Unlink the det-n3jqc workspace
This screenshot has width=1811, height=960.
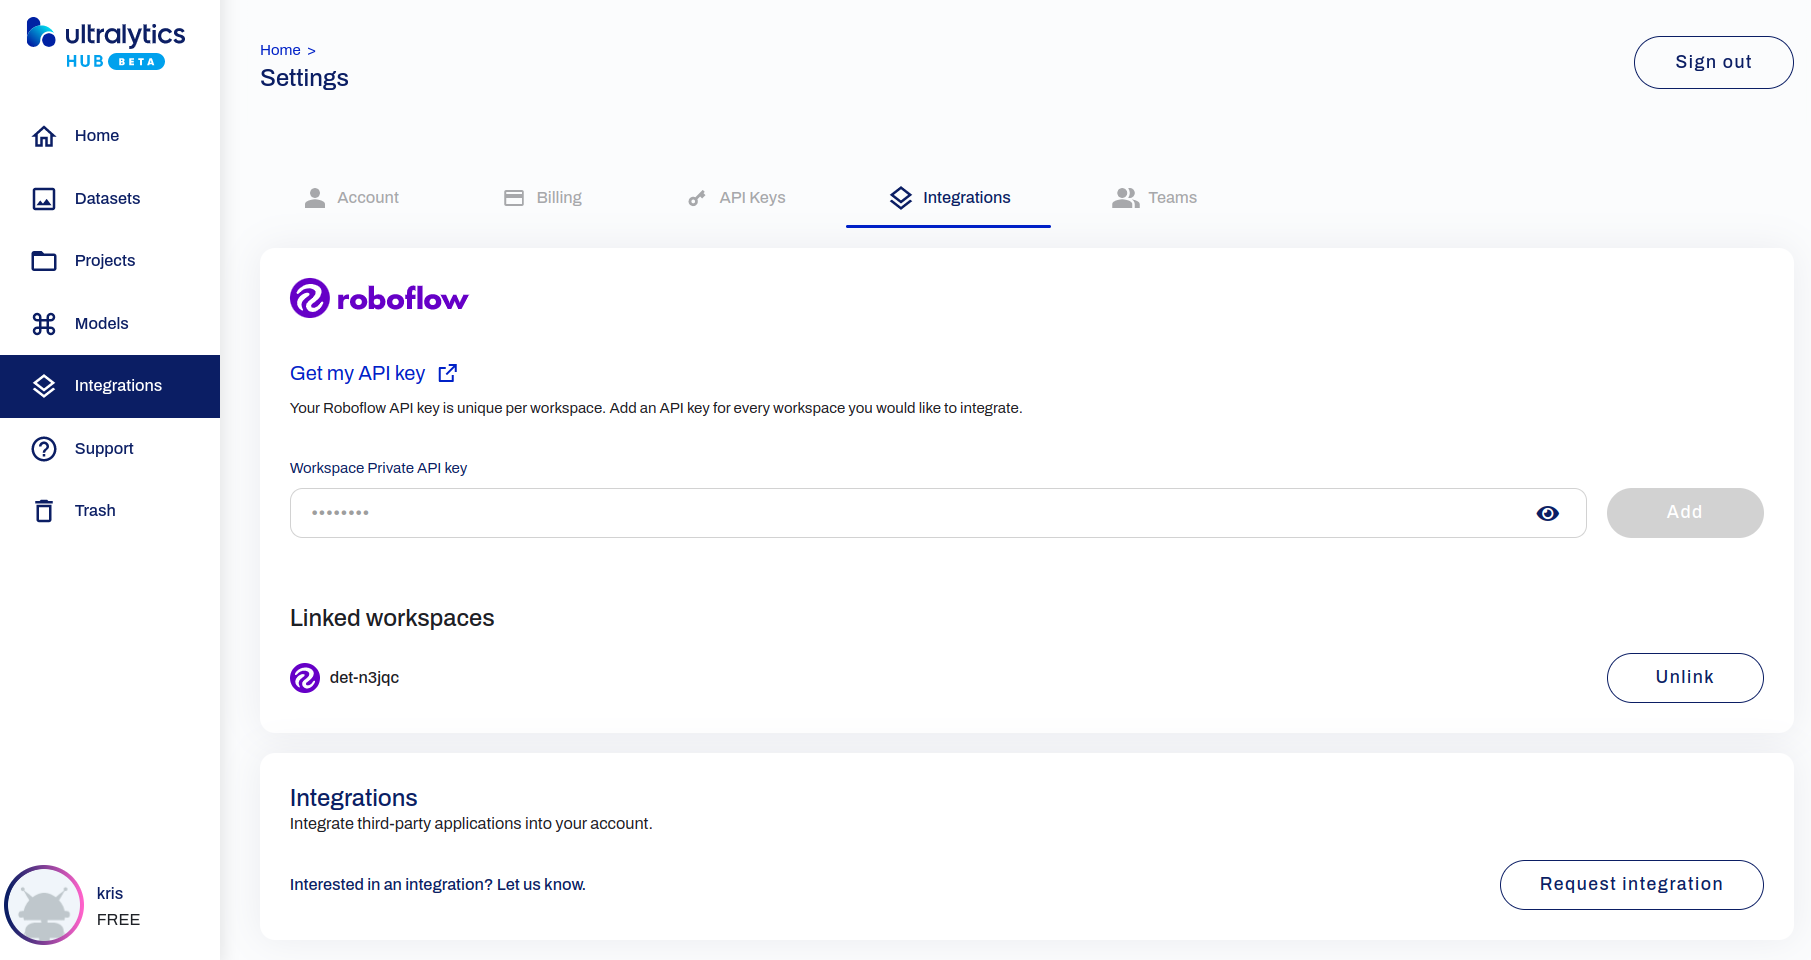point(1685,678)
